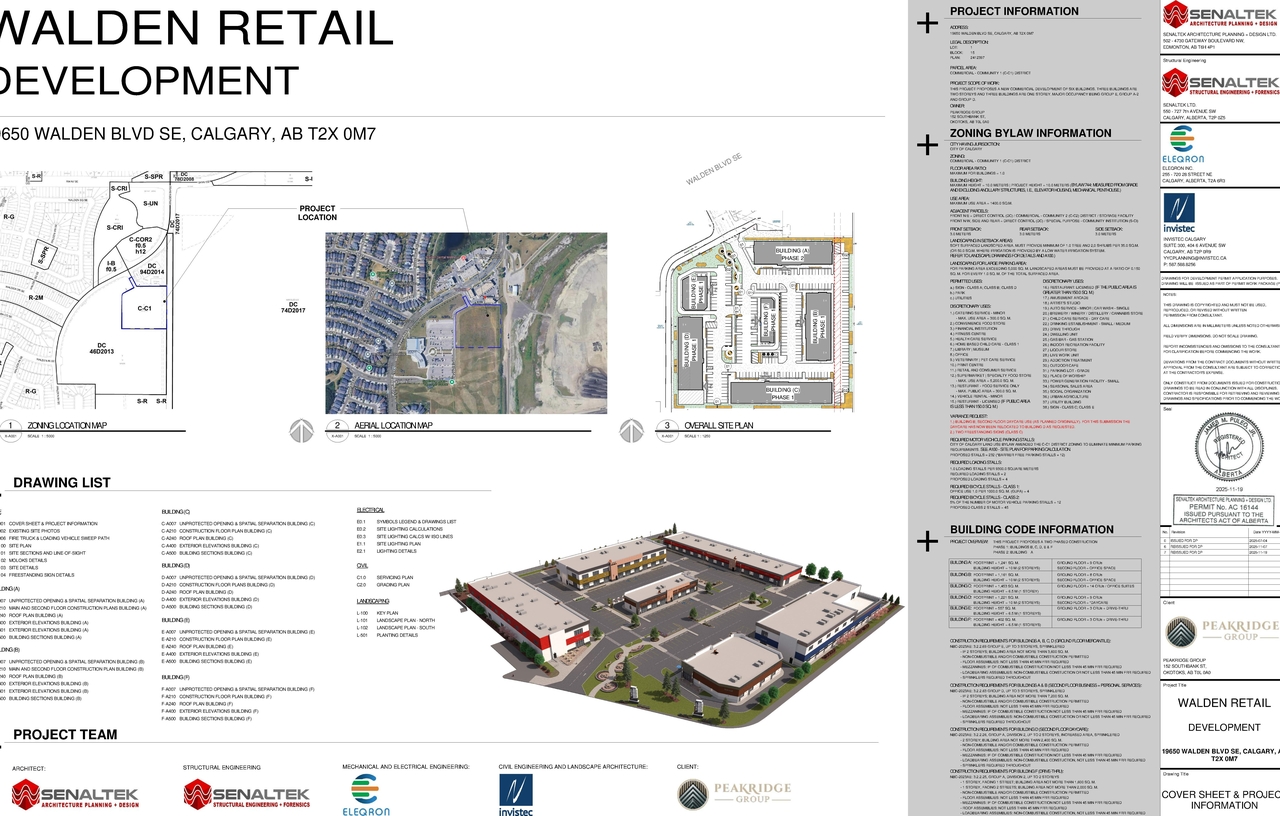Click the aerial location photo
This screenshot has width=1280, height=816.
coord(466,322)
